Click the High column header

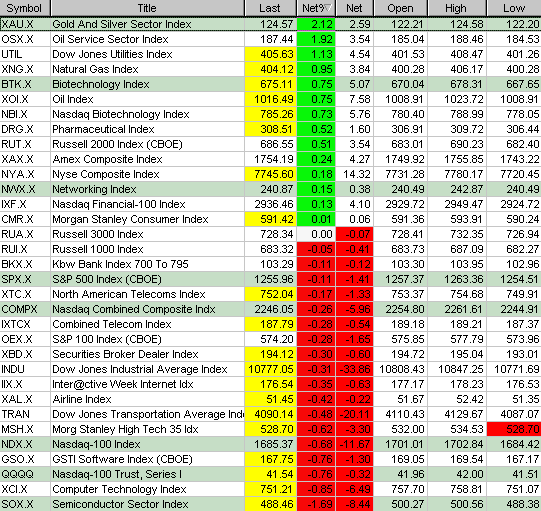456,8
